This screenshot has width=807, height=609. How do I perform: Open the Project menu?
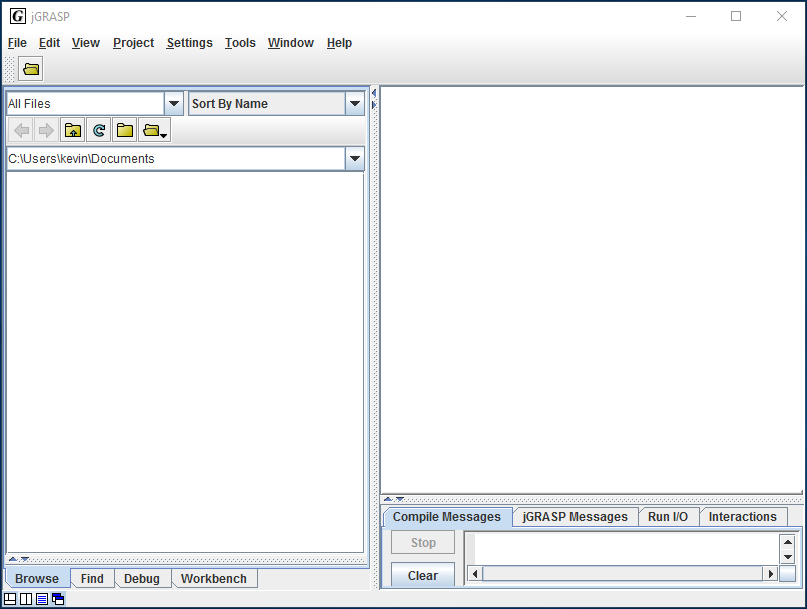[133, 43]
